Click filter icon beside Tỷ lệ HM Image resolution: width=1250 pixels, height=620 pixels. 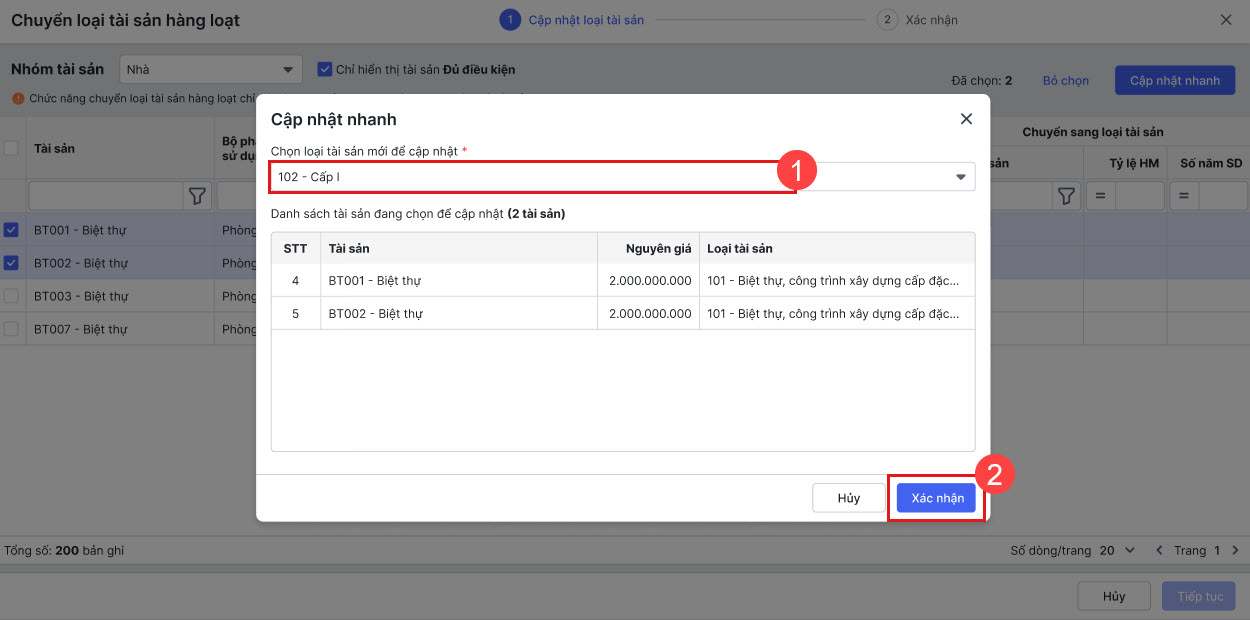(1066, 196)
